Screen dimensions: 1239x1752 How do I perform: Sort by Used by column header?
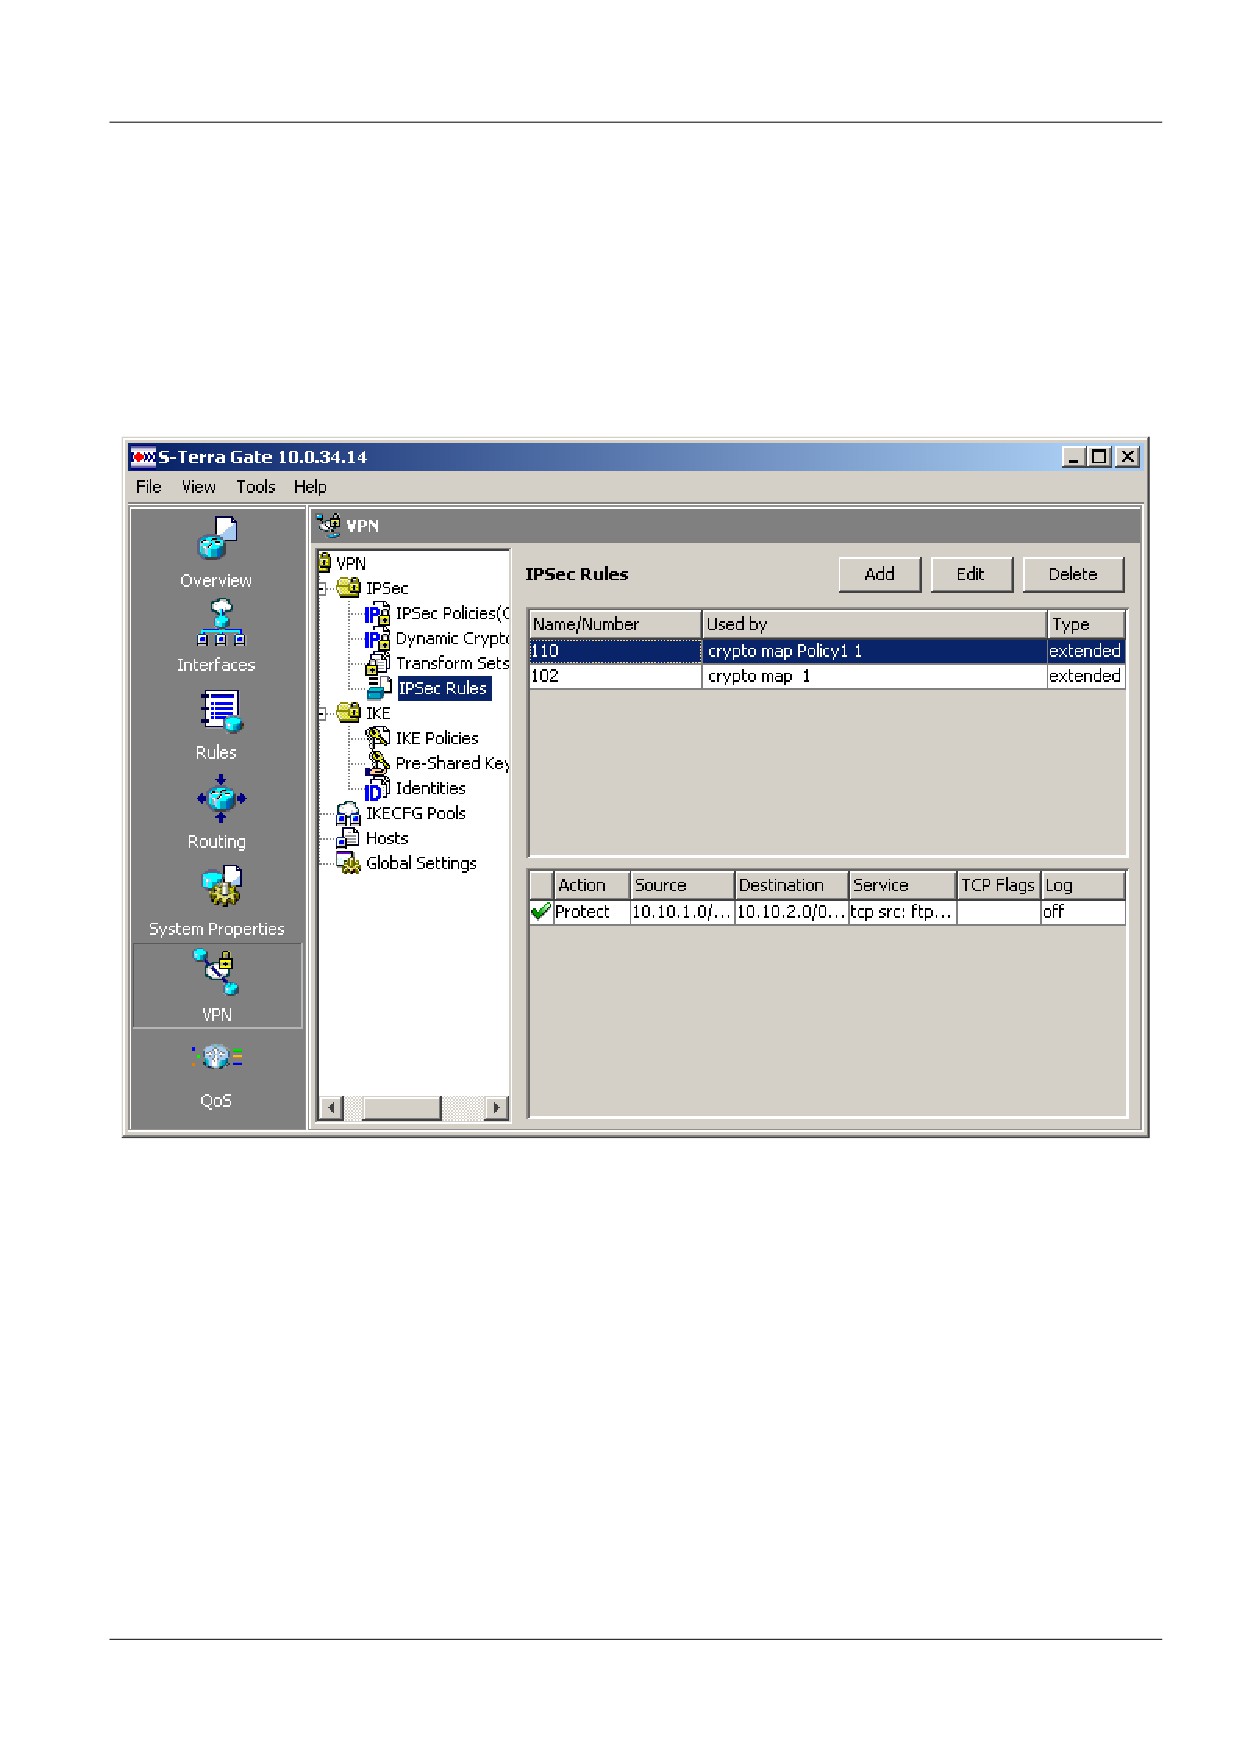874,624
